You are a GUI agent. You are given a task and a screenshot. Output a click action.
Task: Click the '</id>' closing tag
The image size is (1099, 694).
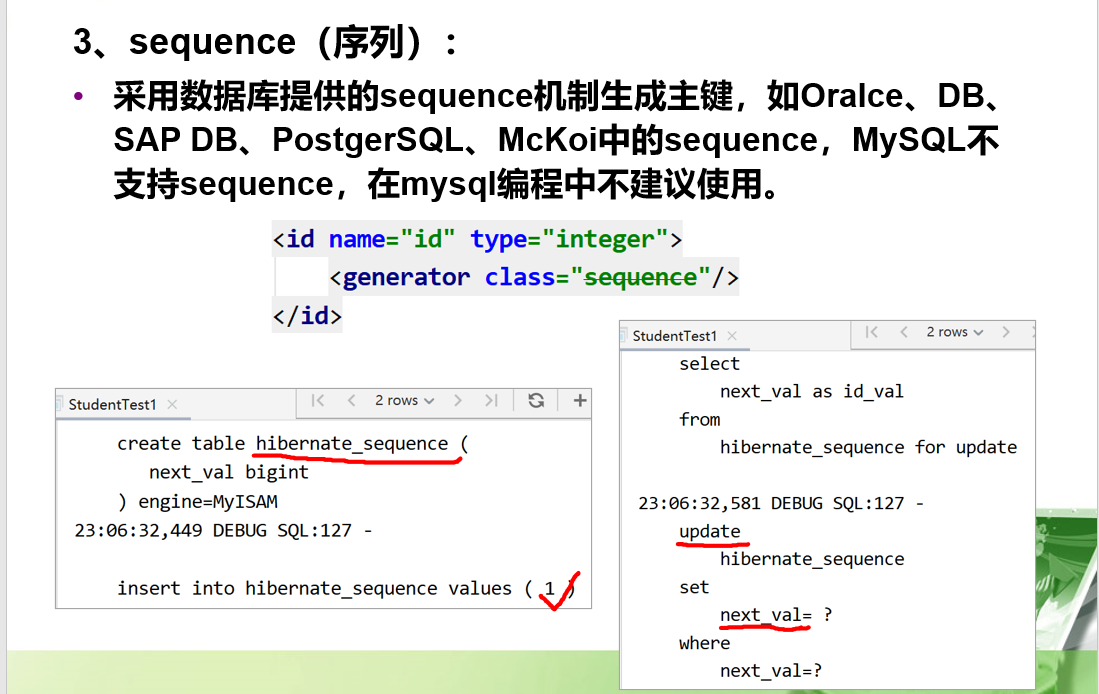[x=307, y=315]
